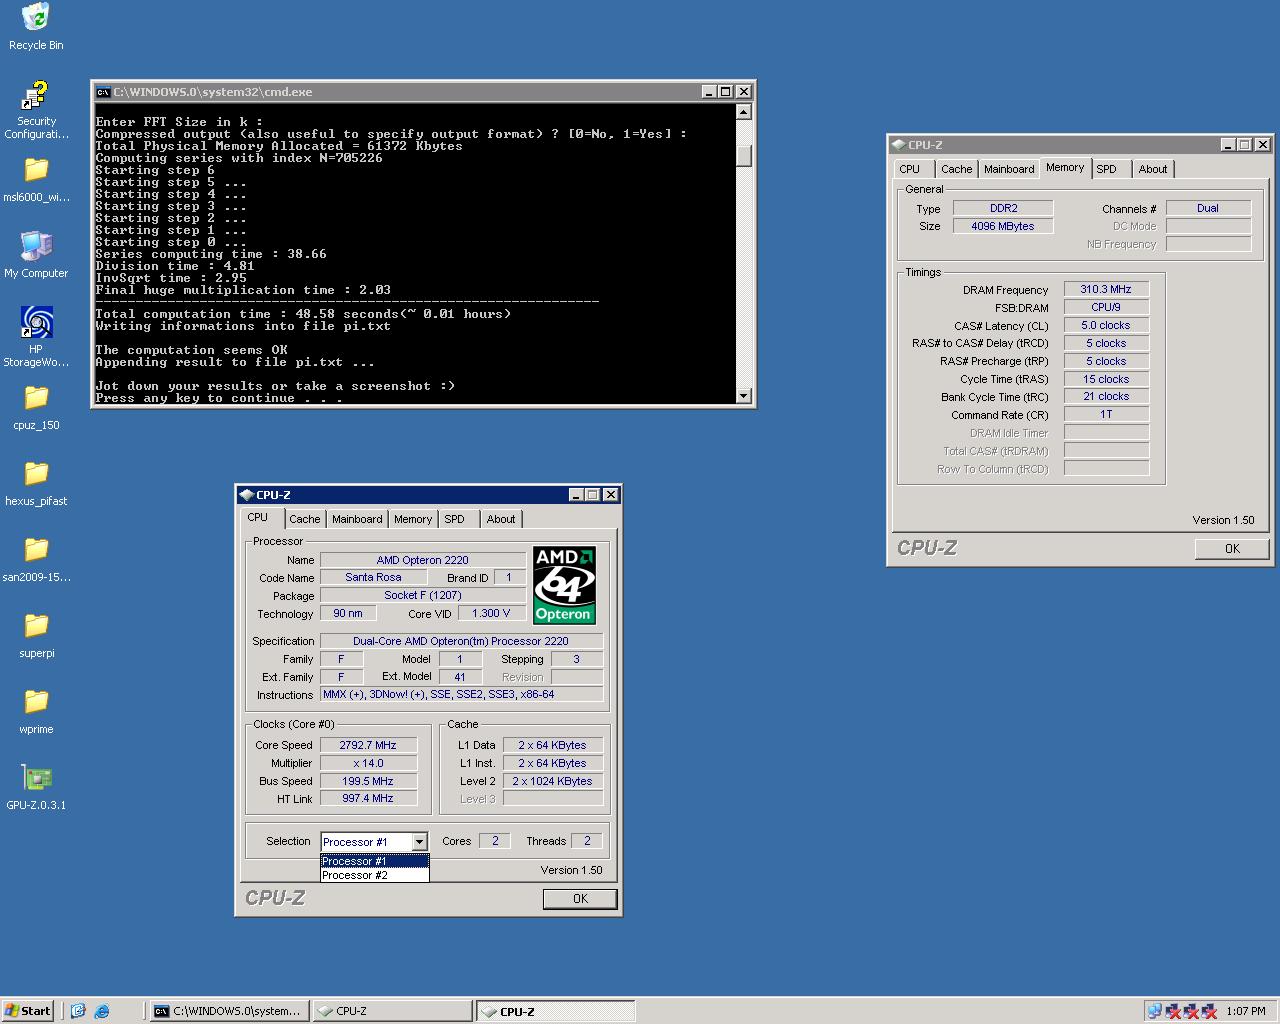The image size is (1280, 1024).
Task: Select the msl6000_wi... folder icon
Action: tap(36, 170)
